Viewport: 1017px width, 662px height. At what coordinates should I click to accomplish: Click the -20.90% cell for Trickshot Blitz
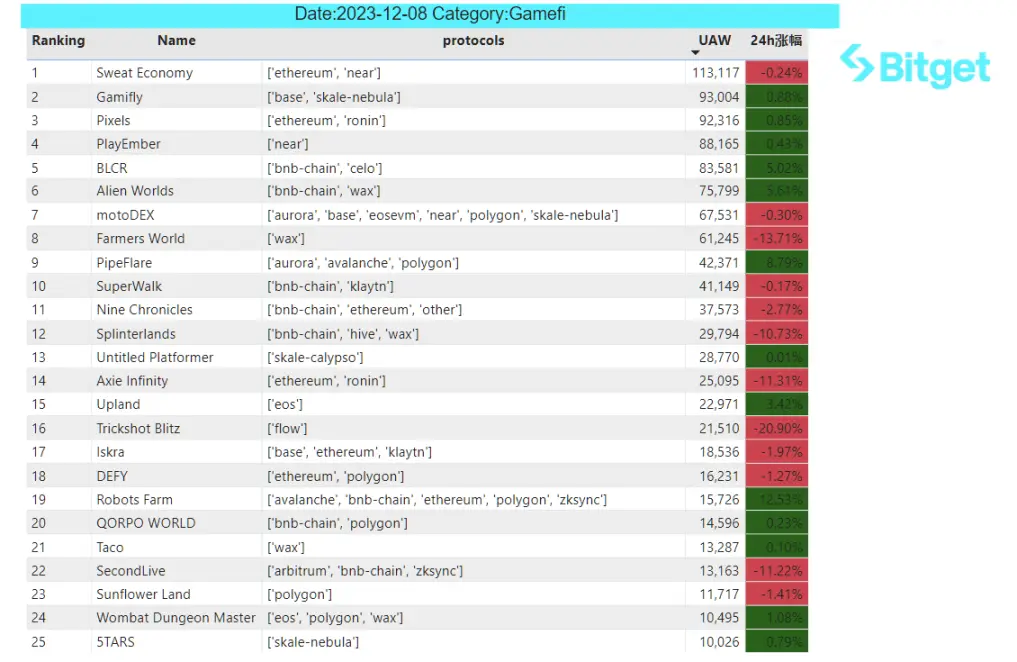pyautogui.click(x=776, y=429)
